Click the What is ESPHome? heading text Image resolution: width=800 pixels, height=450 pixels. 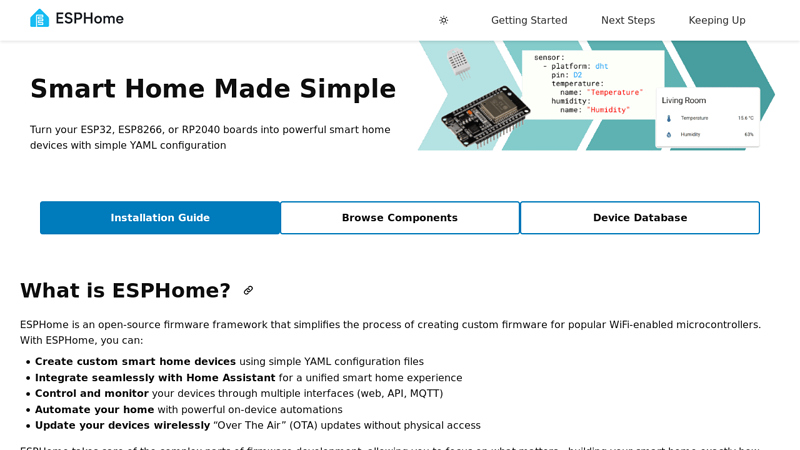coord(126,290)
